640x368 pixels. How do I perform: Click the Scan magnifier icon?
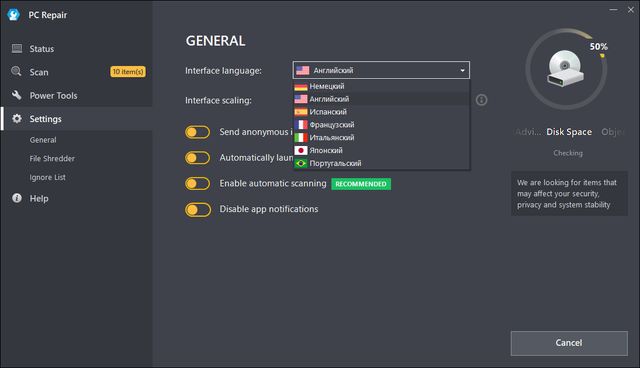pos(16,71)
